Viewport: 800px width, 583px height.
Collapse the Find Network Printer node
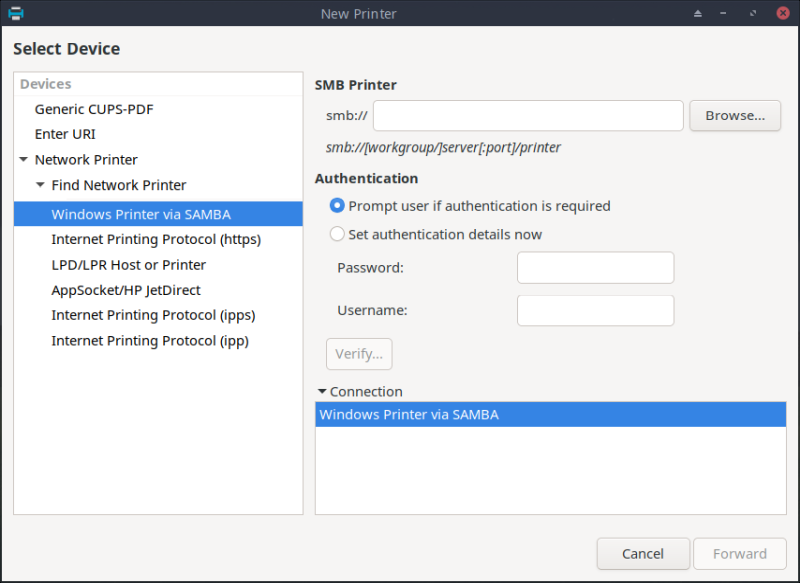[x=40, y=185]
